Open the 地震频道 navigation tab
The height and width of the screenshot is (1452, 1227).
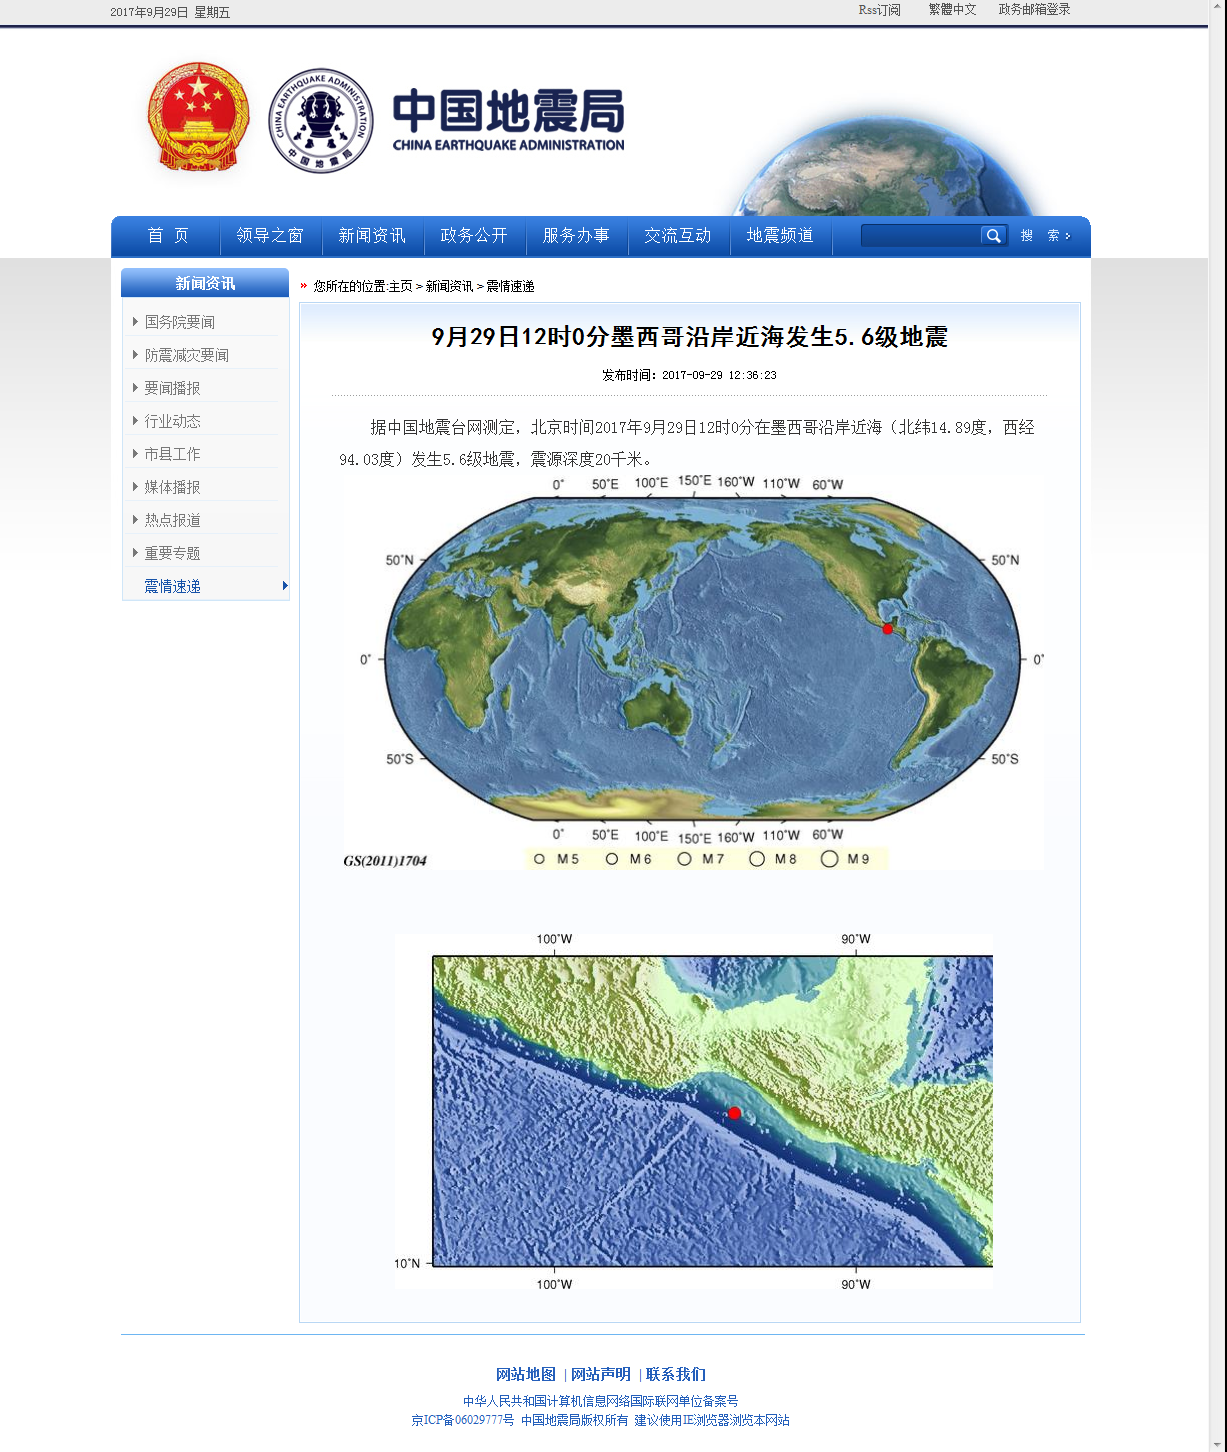point(779,236)
